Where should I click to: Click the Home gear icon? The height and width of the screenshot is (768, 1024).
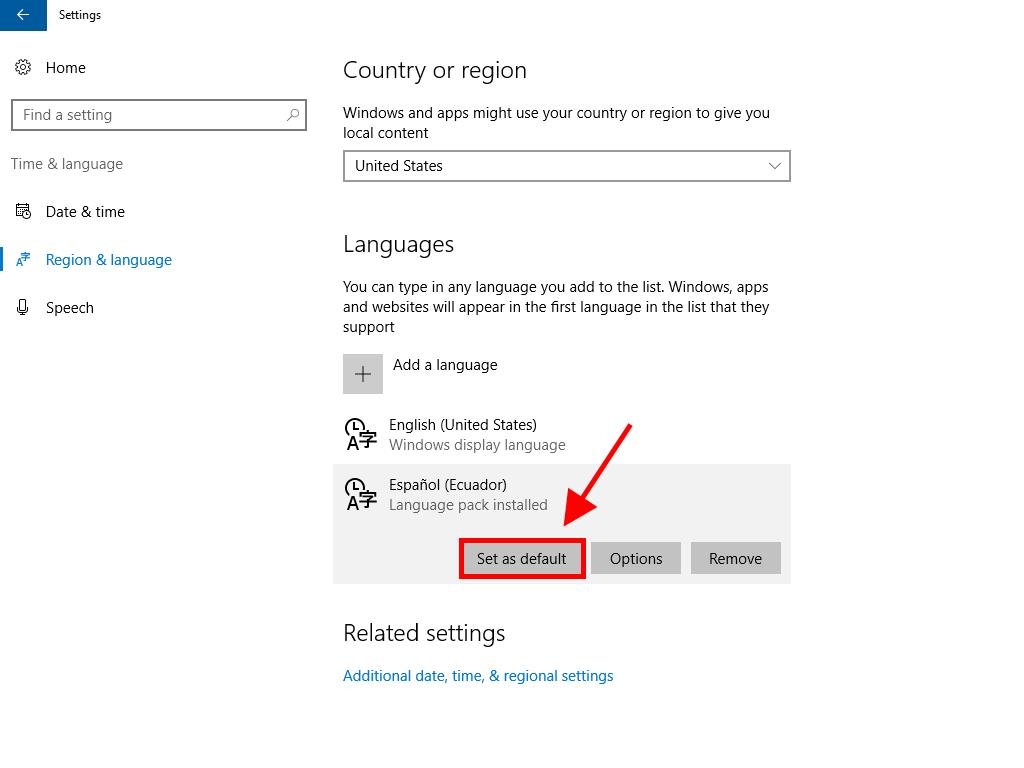(x=22, y=67)
